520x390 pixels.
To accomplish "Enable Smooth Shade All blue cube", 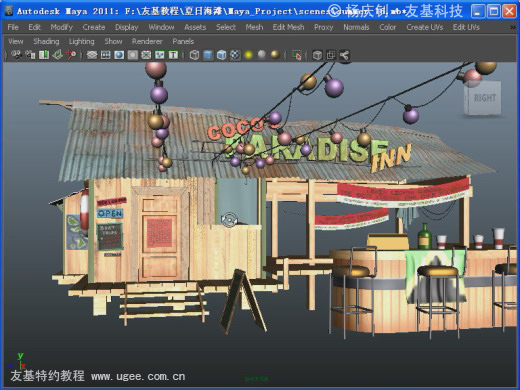I will tap(208, 55).
